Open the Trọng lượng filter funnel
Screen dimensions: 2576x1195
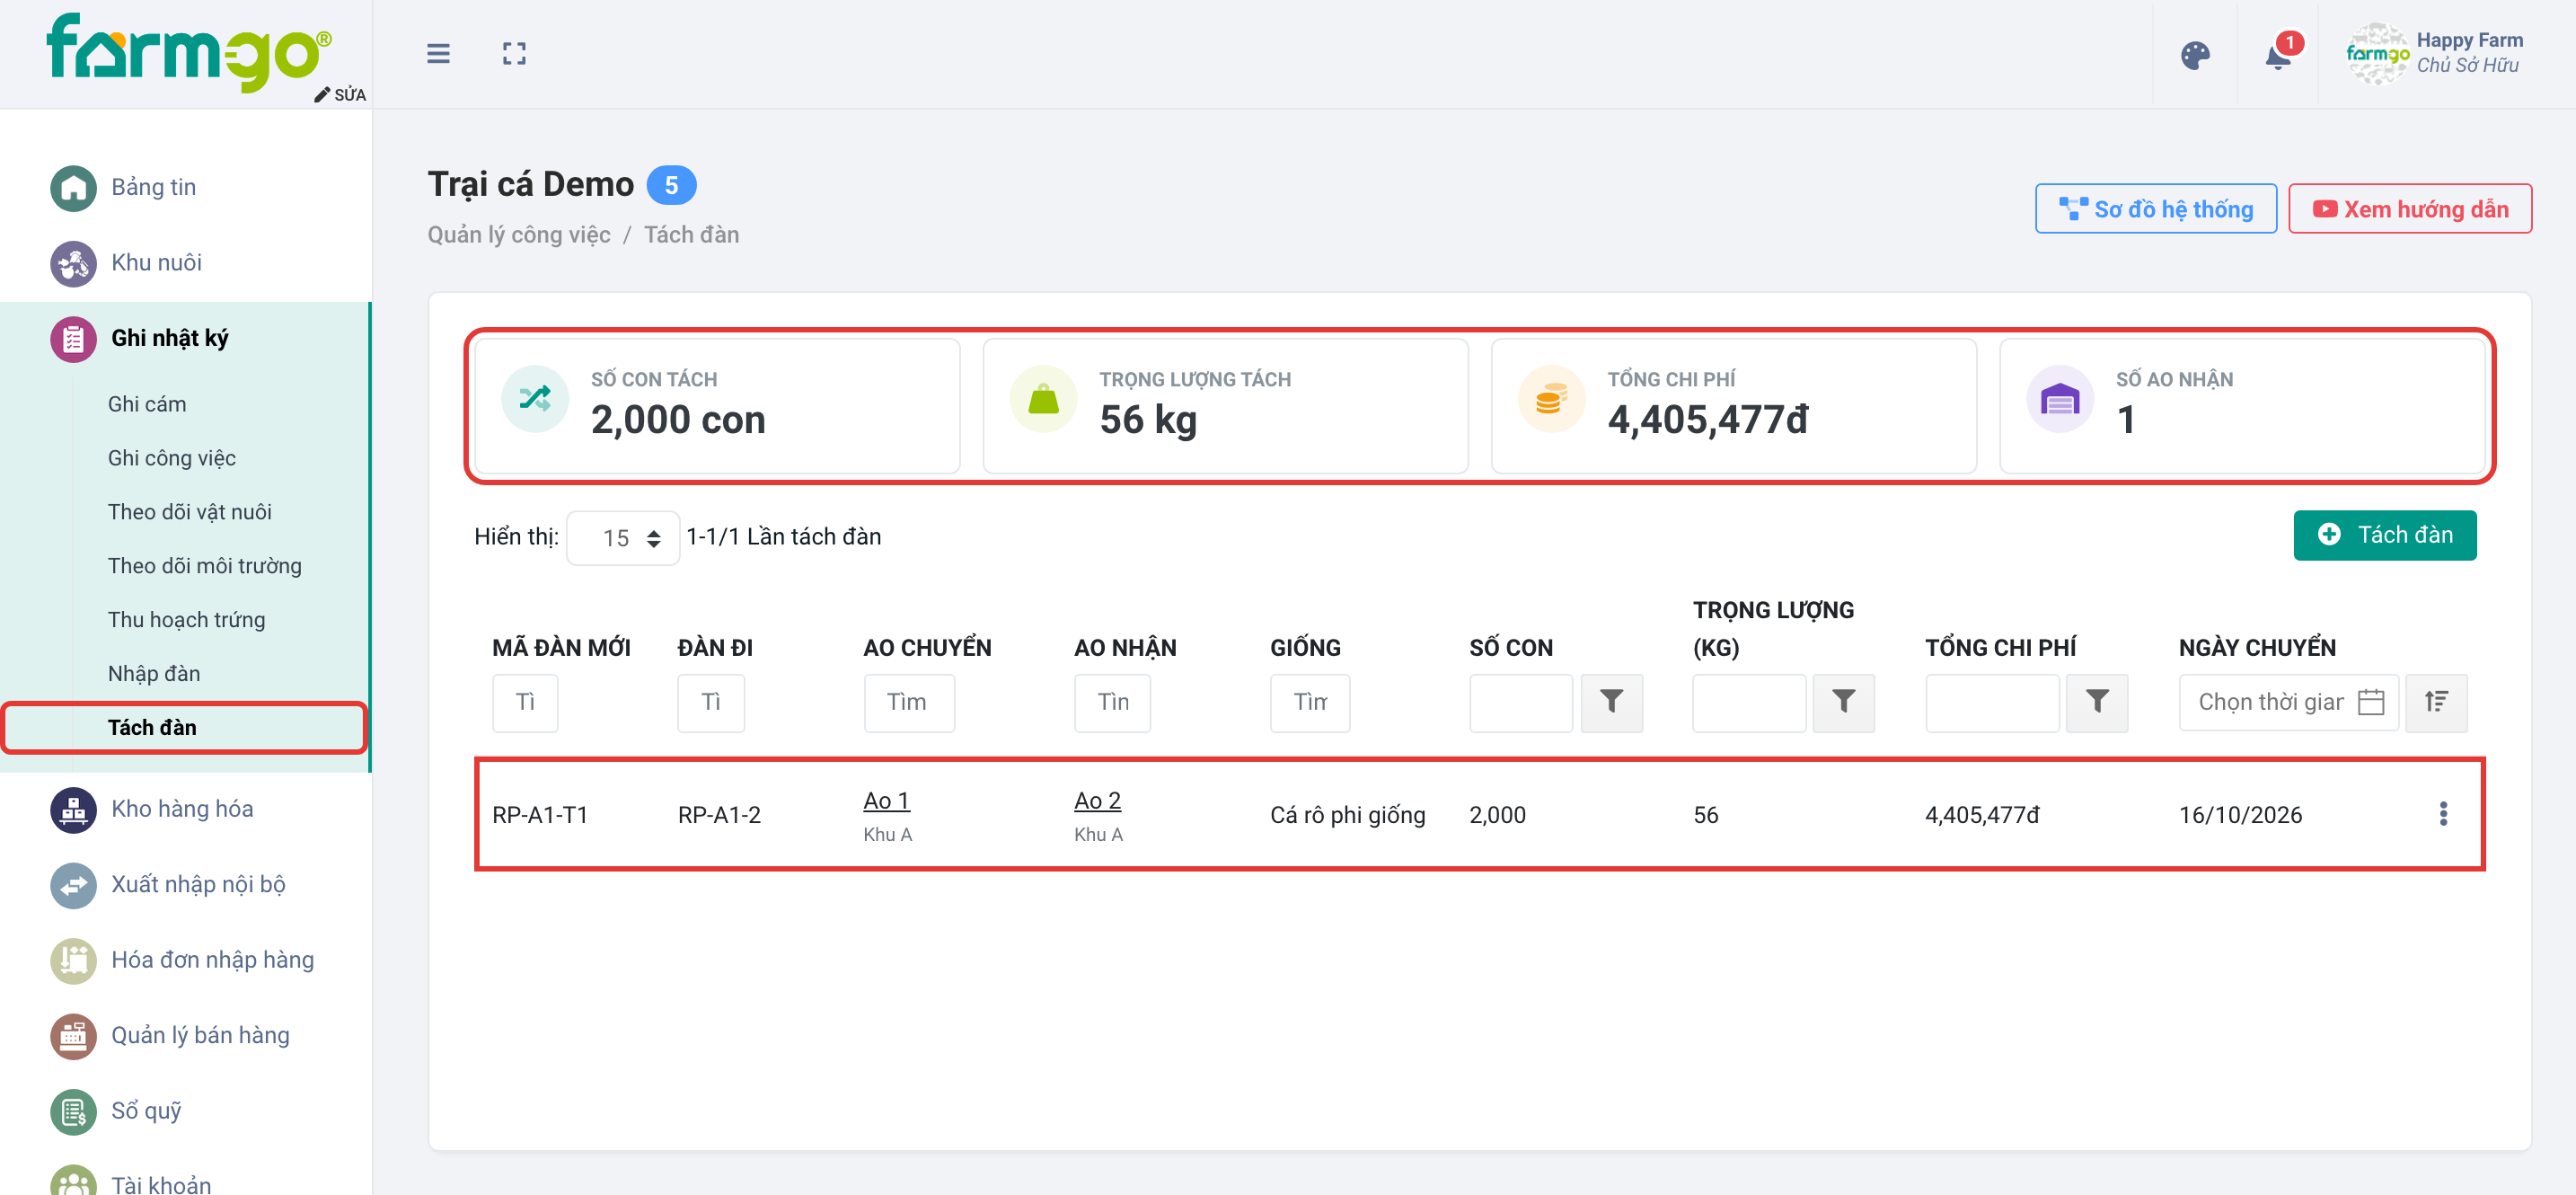coord(1843,702)
